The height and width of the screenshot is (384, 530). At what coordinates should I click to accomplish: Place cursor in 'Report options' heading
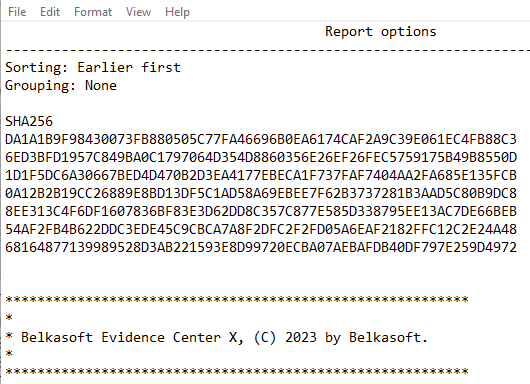point(381,32)
